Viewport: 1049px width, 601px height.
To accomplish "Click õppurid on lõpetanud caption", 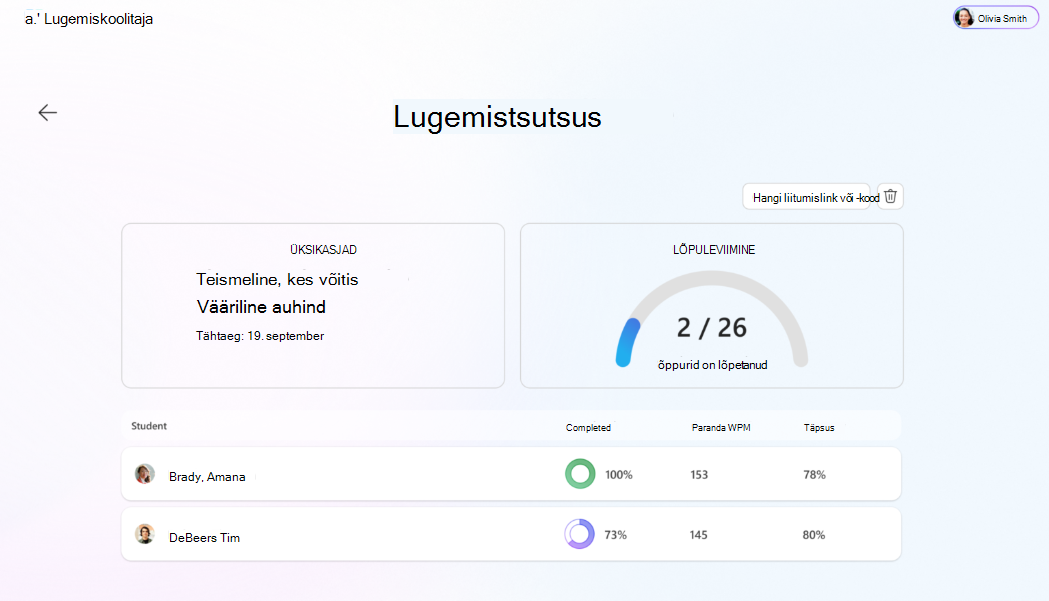I will coord(712,365).
